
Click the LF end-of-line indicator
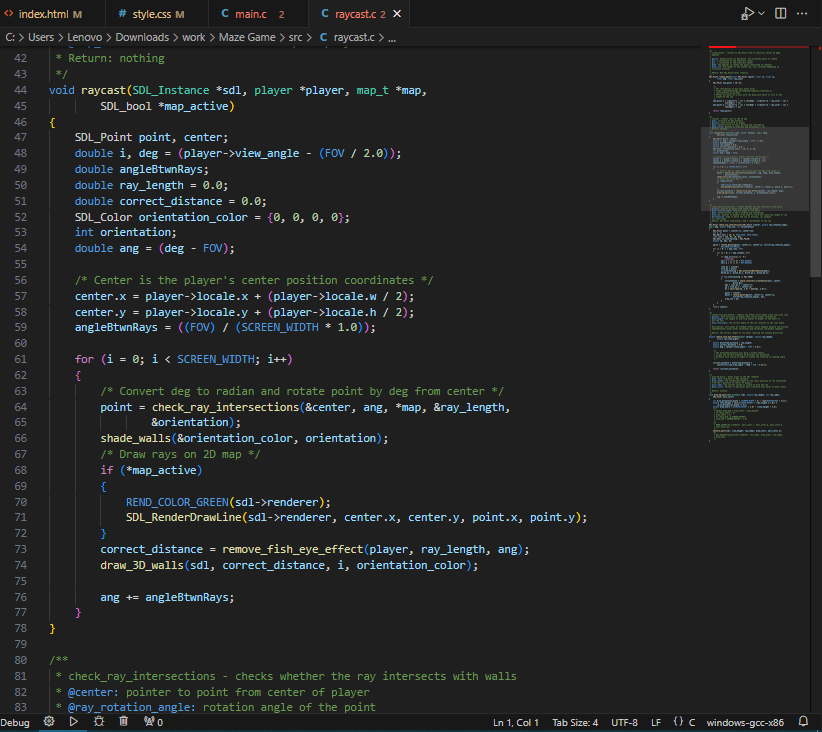point(656,722)
